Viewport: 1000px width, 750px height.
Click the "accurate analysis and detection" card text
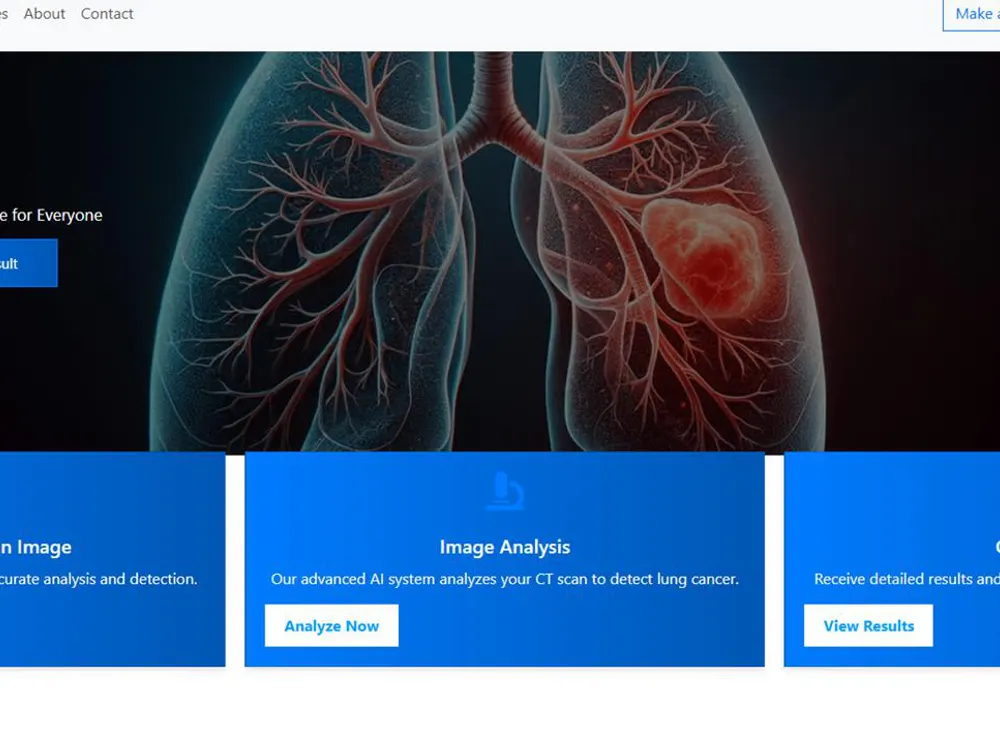[x=99, y=579]
